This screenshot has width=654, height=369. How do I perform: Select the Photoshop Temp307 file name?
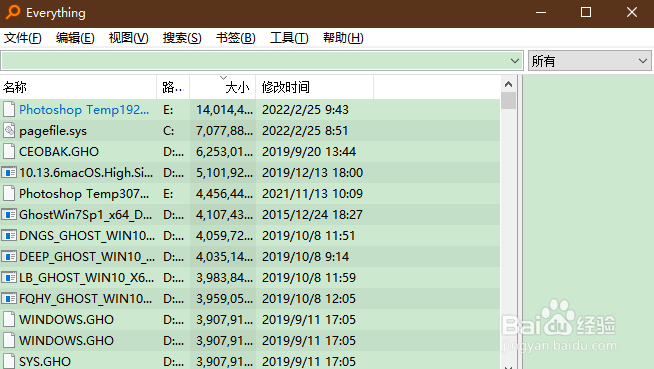coord(84,193)
